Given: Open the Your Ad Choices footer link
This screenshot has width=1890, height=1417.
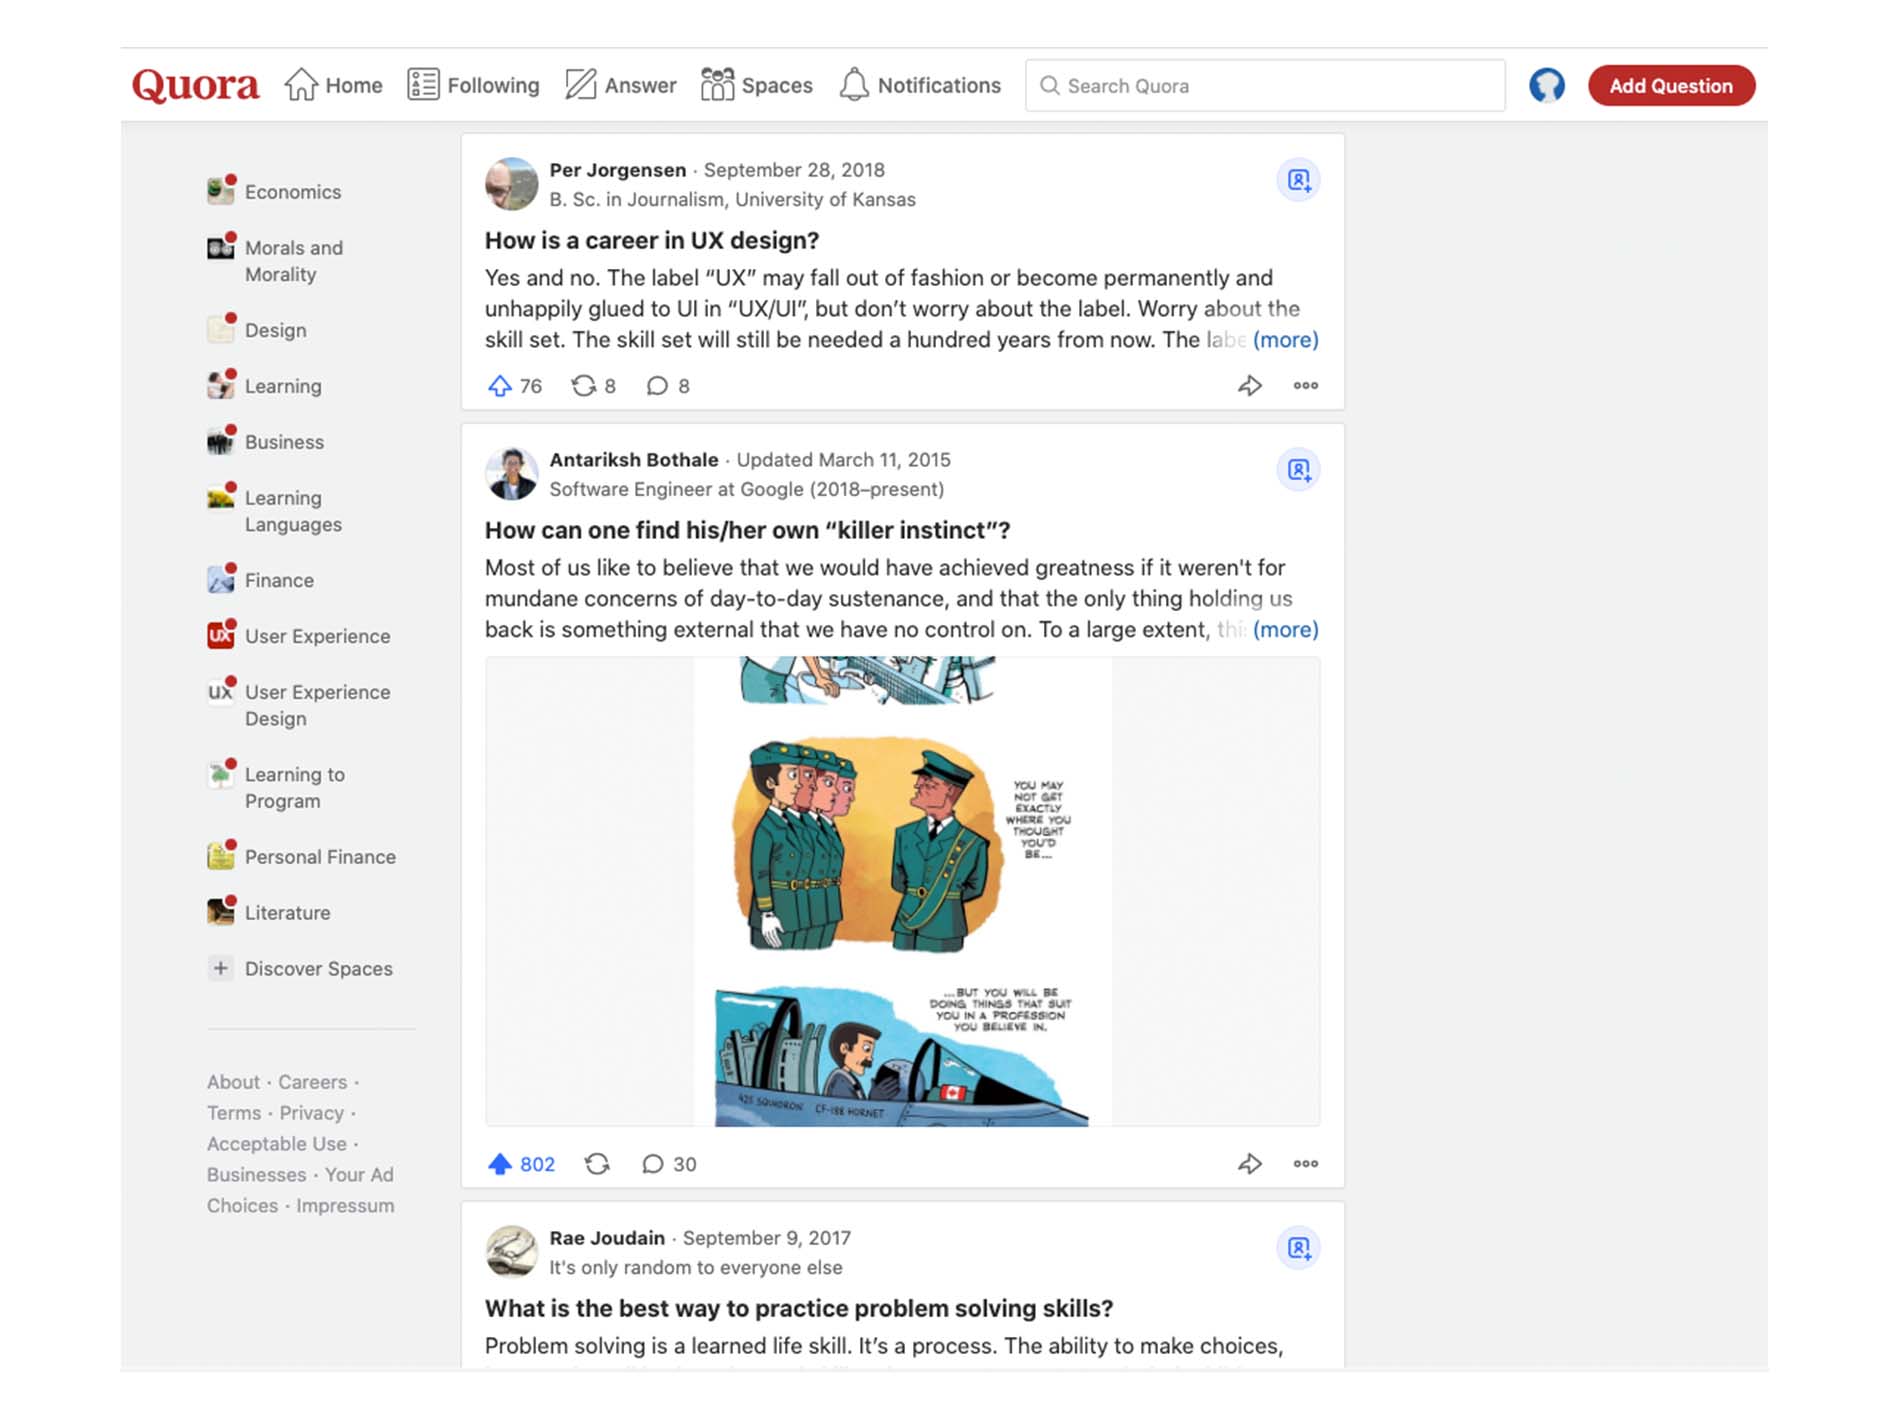Looking at the screenshot, I should pyautogui.click(x=300, y=1190).
